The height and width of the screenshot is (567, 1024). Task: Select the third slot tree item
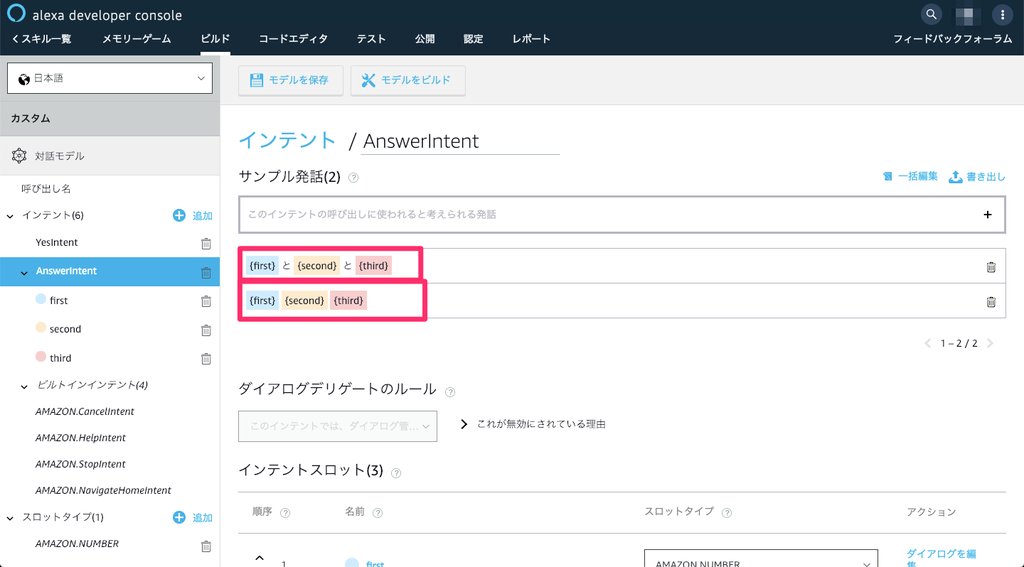(61, 358)
